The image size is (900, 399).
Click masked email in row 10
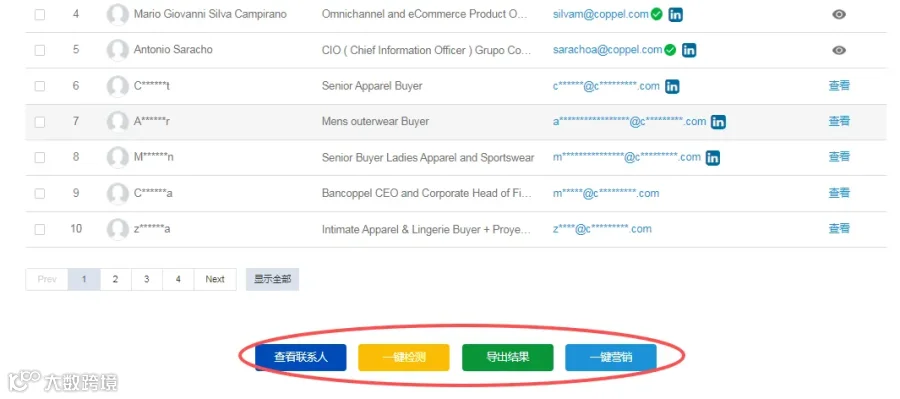point(602,229)
